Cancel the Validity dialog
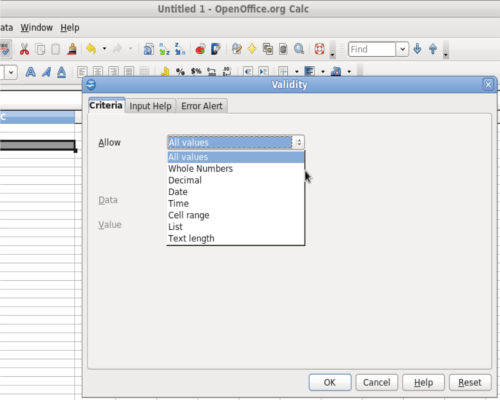This screenshot has width=500, height=400. point(376,382)
